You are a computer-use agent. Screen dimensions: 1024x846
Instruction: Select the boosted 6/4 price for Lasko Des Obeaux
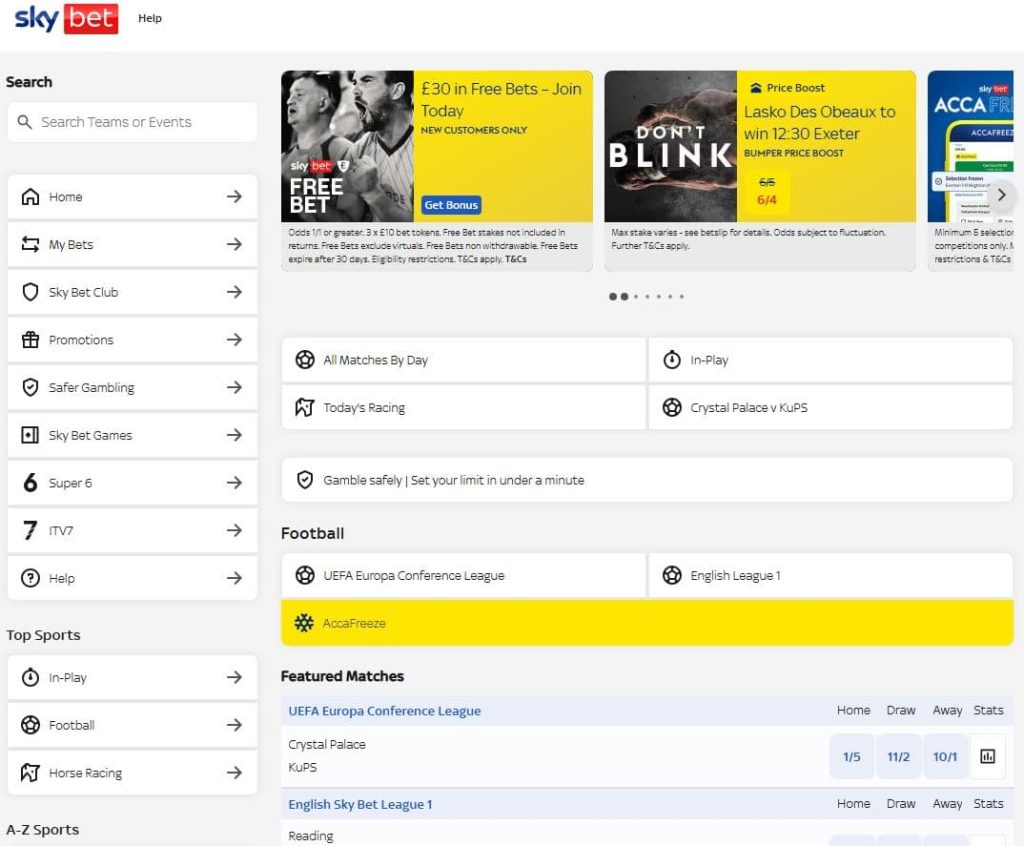(x=766, y=200)
